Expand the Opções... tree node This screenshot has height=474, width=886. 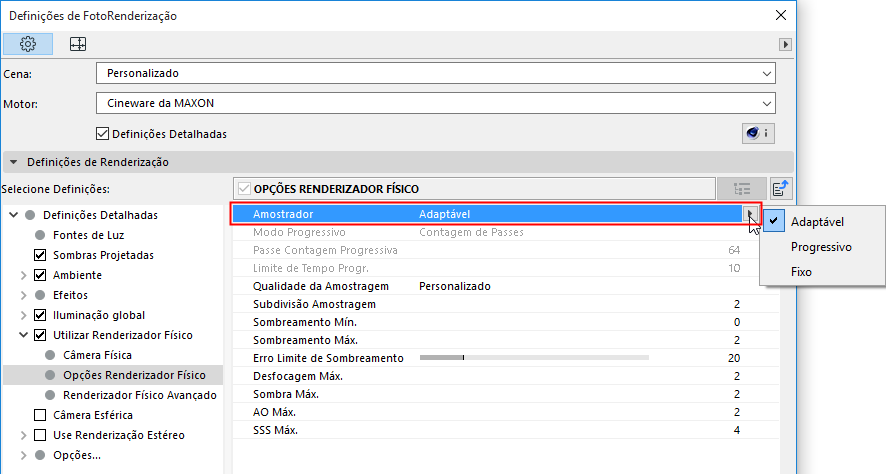(23, 455)
